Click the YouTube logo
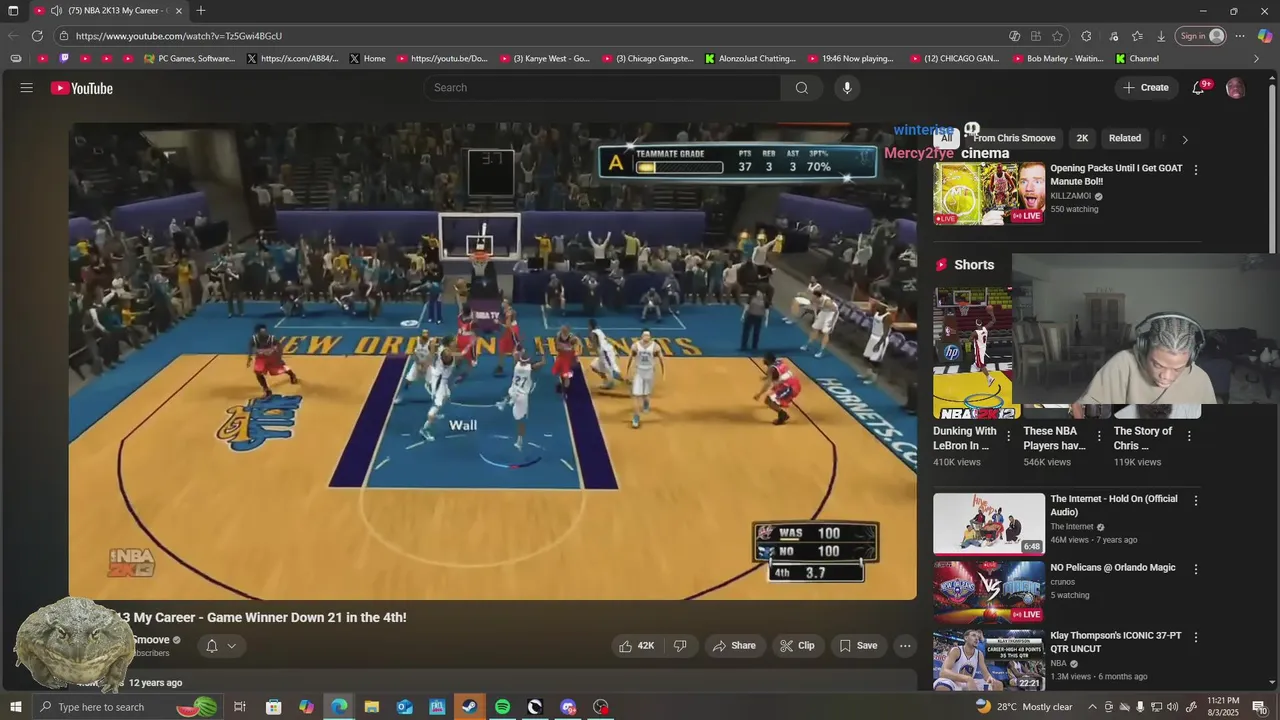 point(82,88)
